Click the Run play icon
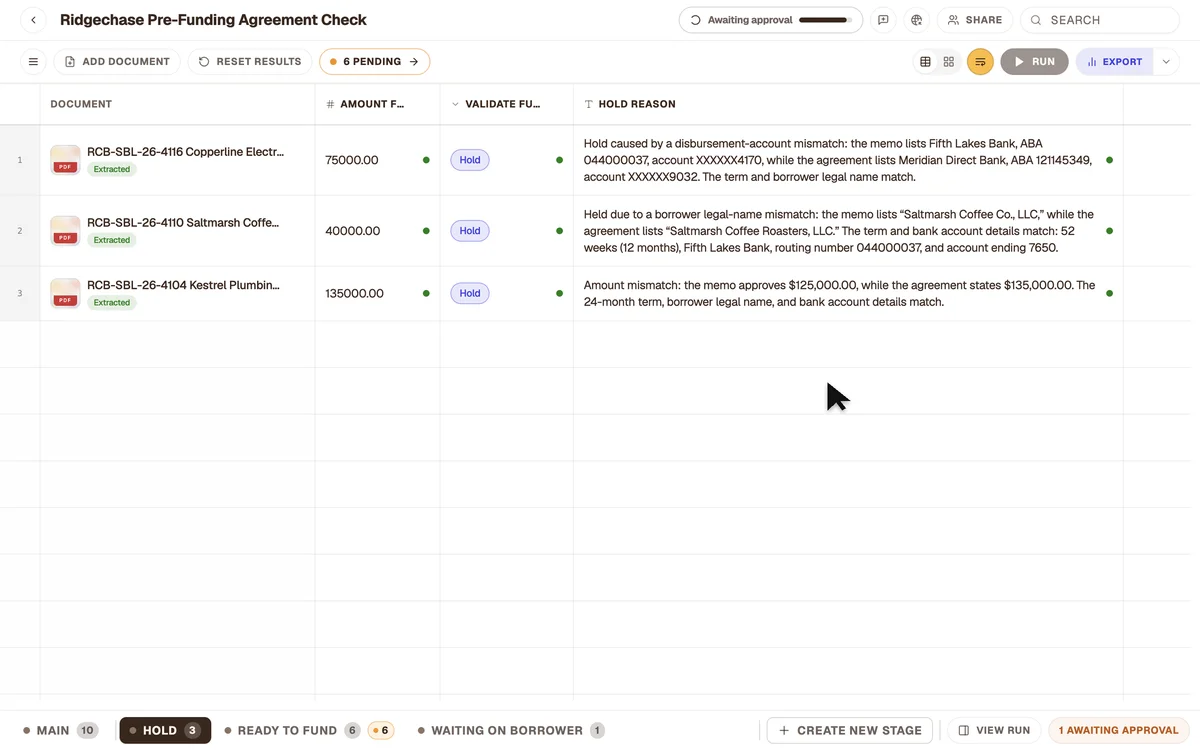Viewport: 1200px width, 750px height. tap(1019, 62)
